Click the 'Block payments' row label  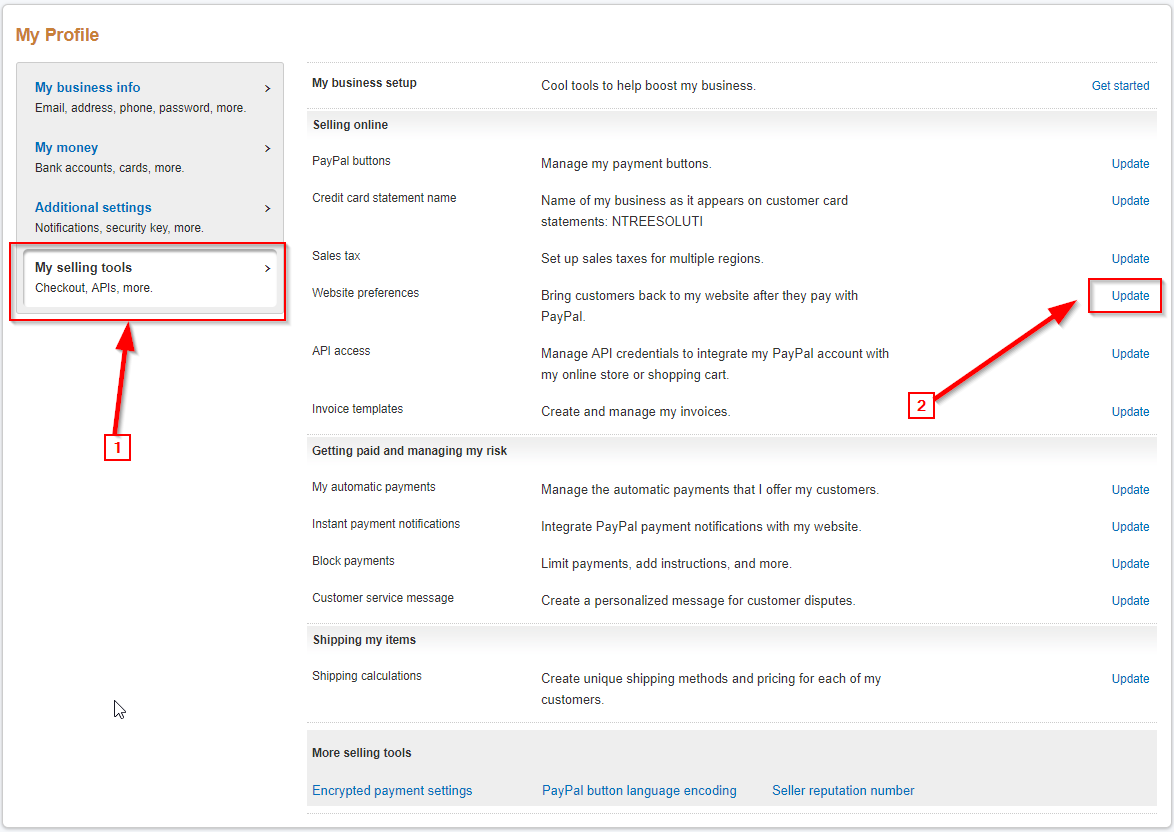point(353,561)
